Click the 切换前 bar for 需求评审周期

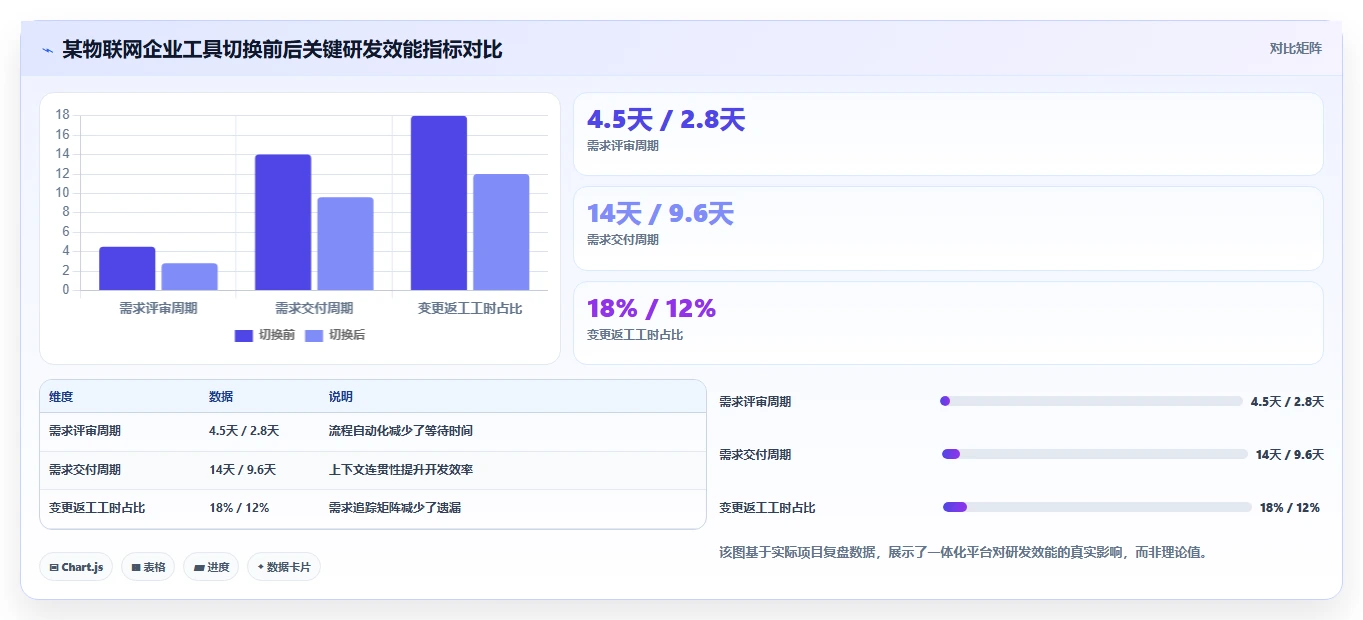[127, 268]
